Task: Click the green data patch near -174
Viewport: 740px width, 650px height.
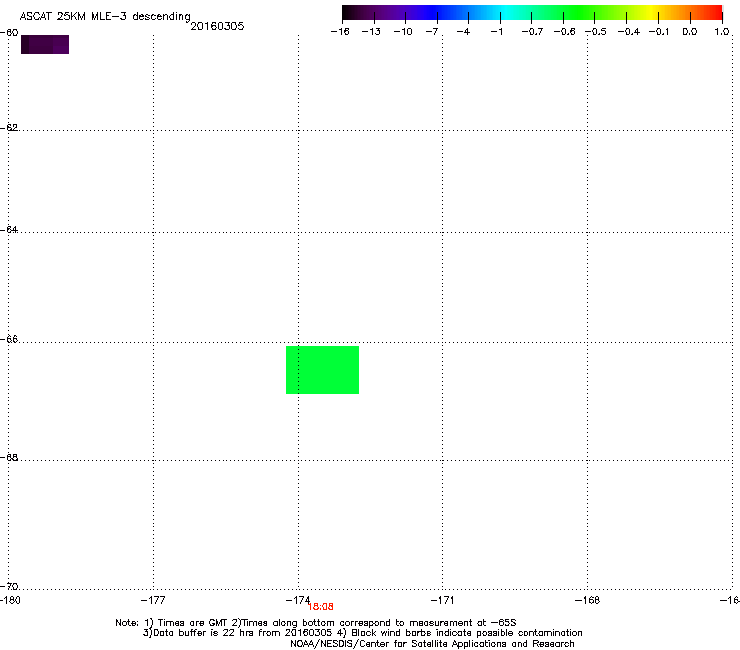Action: [x=322, y=370]
